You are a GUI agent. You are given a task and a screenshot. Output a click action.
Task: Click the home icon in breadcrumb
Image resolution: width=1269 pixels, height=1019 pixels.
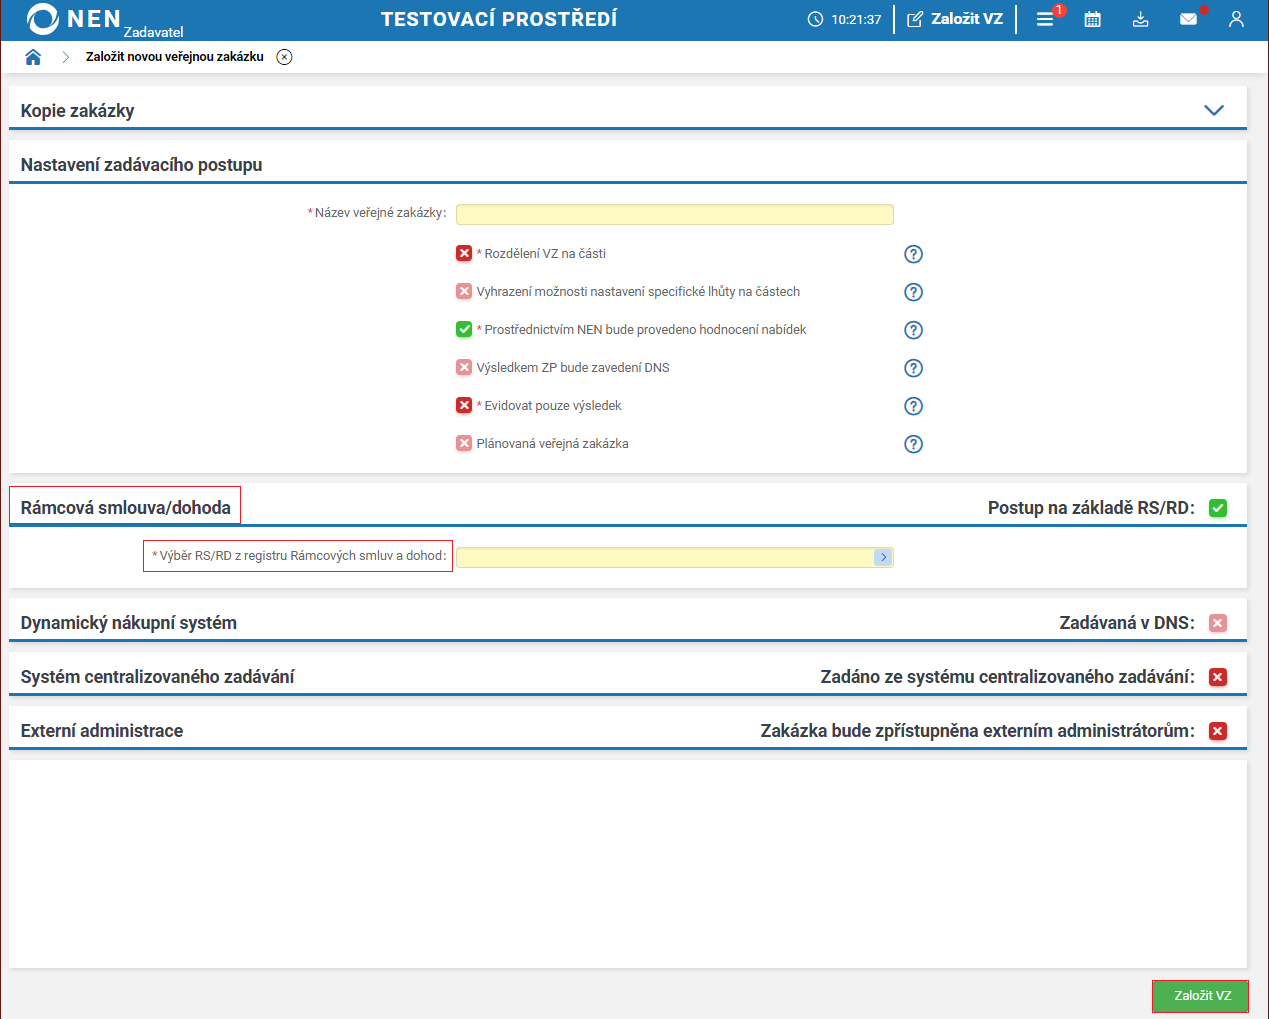click(x=33, y=57)
